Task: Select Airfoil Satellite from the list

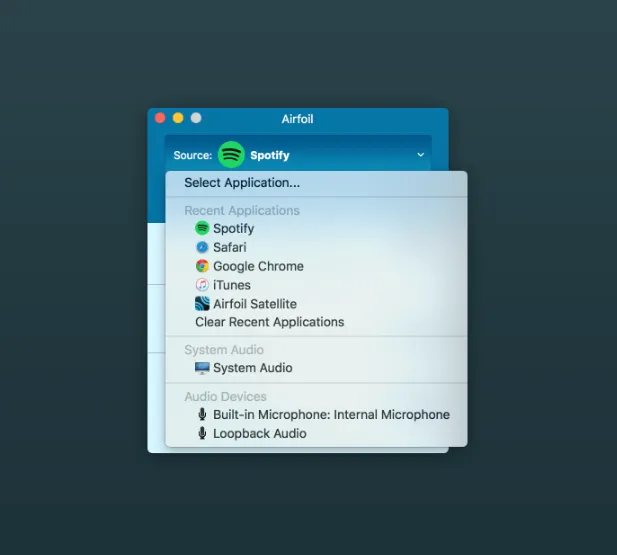Action: pos(316,304)
